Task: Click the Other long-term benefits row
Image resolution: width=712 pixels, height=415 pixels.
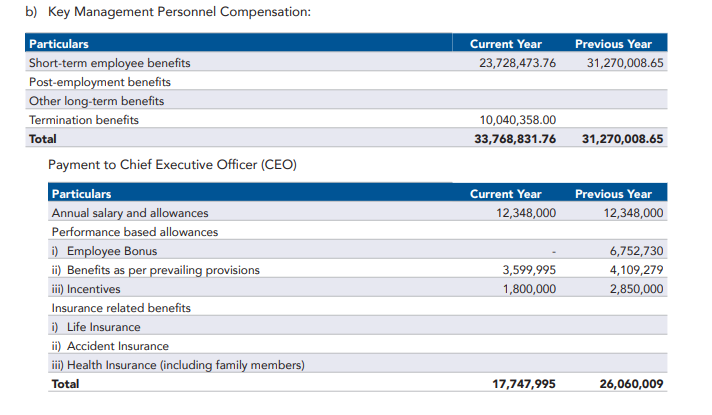Action: (96, 101)
